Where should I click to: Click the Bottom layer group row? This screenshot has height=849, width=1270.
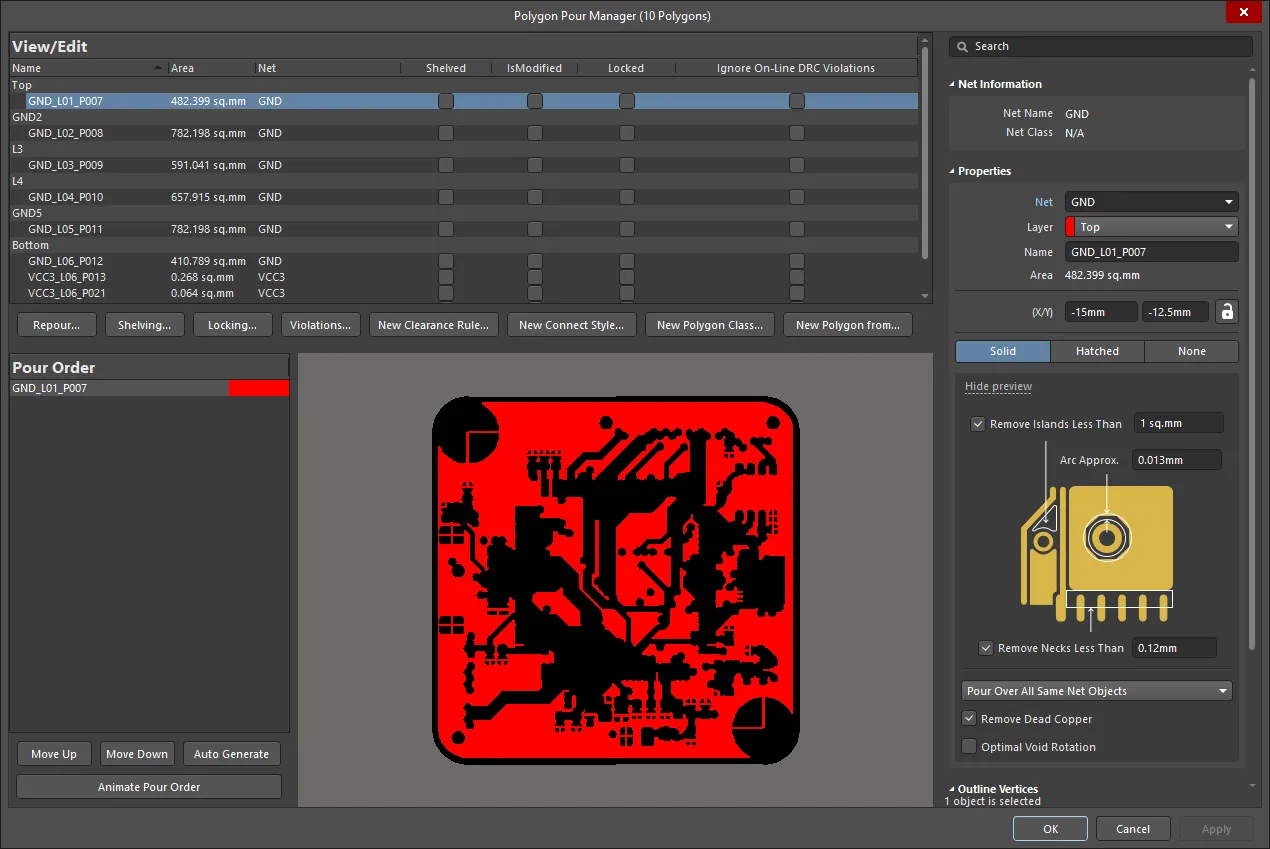(x=463, y=245)
